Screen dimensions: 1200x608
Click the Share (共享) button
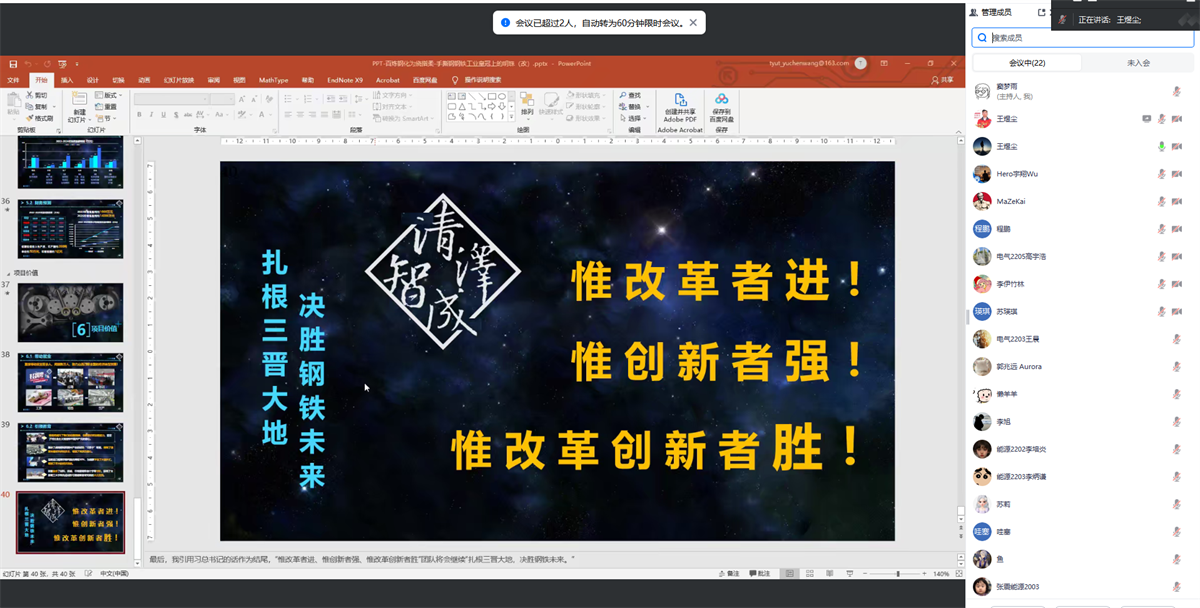tap(941, 80)
